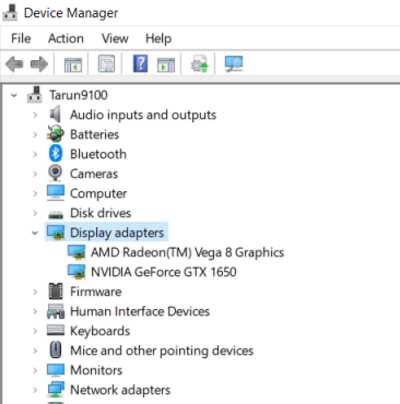Expand the Batteries category chevron
400x404 pixels.
(x=35, y=135)
